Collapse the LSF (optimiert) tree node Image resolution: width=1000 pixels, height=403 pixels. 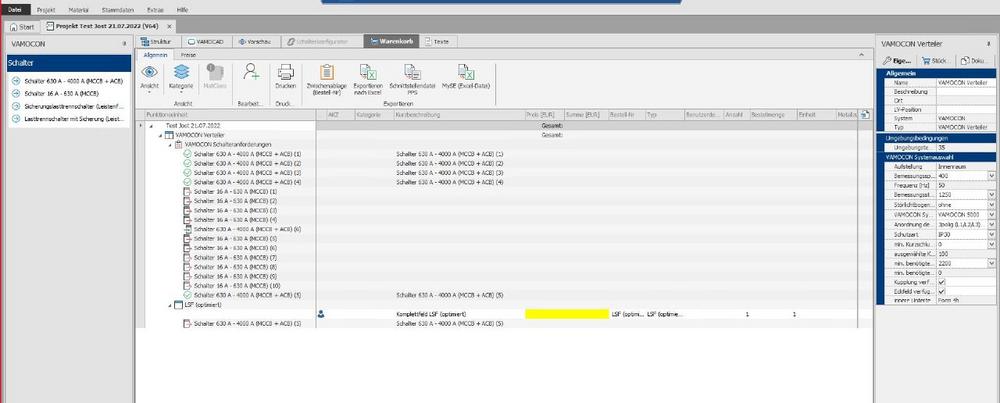pyautogui.click(x=170, y=305)
